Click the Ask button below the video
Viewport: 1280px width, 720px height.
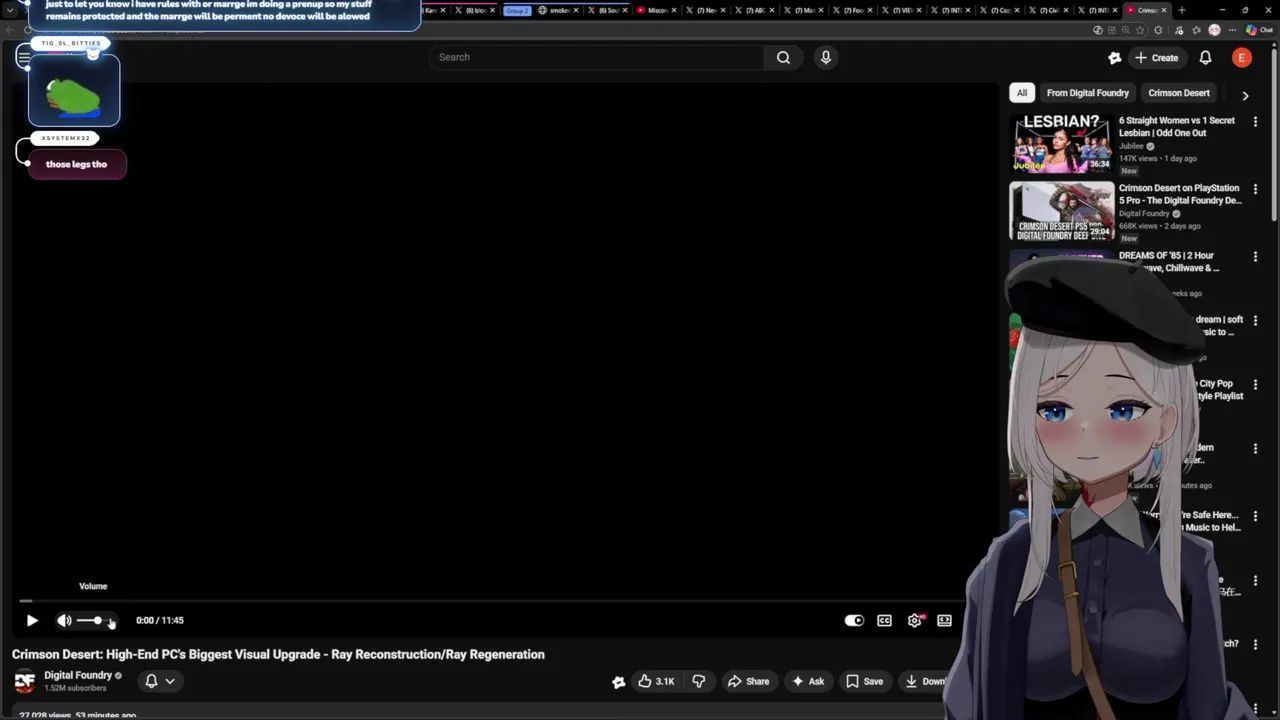[x=808, y=681]
